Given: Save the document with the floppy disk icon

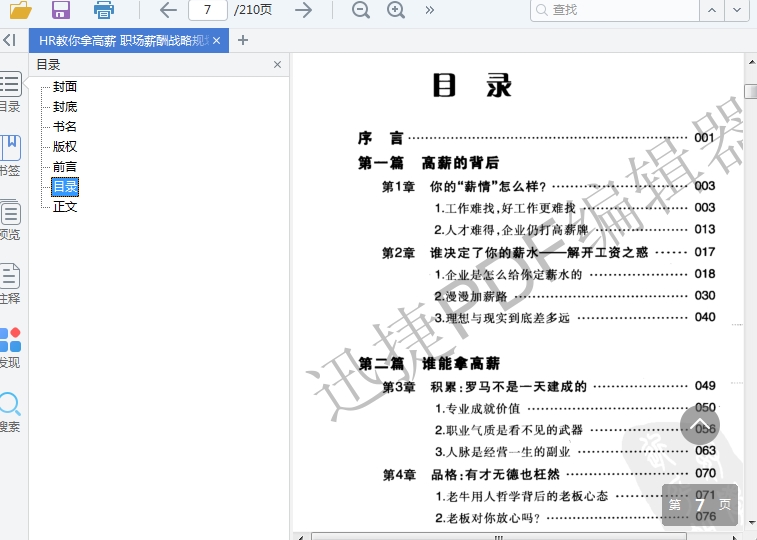Looking at the screenshot, I should point(61,11).
